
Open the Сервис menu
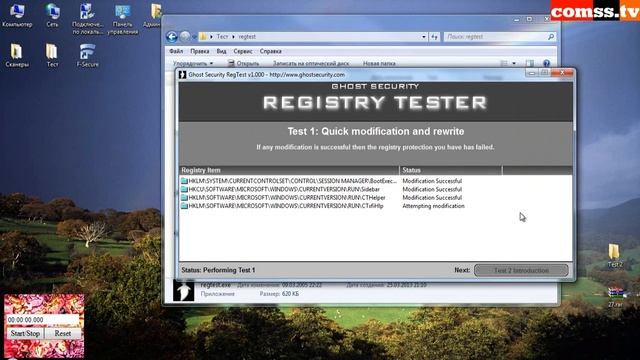(x=243, y=51)
